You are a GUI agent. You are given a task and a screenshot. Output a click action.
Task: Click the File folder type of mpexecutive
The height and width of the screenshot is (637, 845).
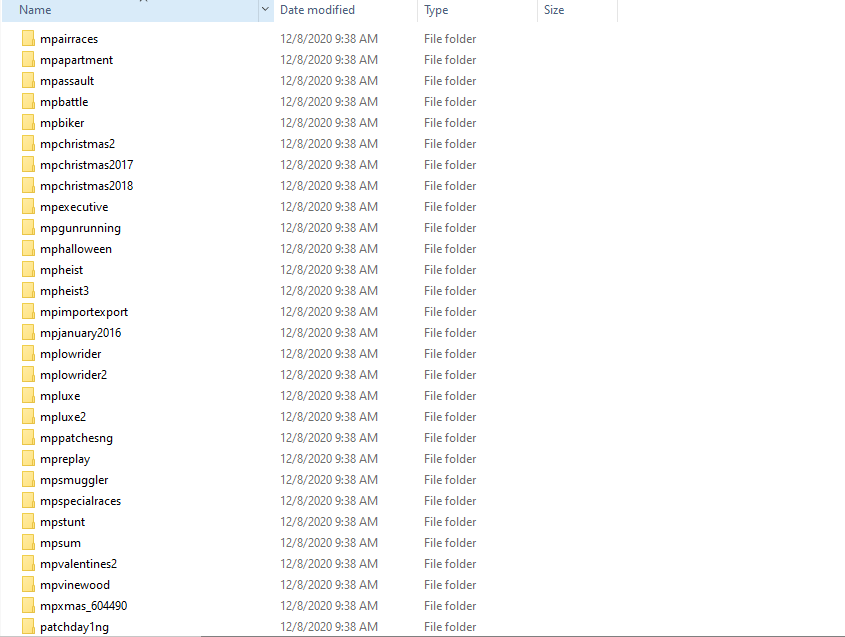pos(450,207)
